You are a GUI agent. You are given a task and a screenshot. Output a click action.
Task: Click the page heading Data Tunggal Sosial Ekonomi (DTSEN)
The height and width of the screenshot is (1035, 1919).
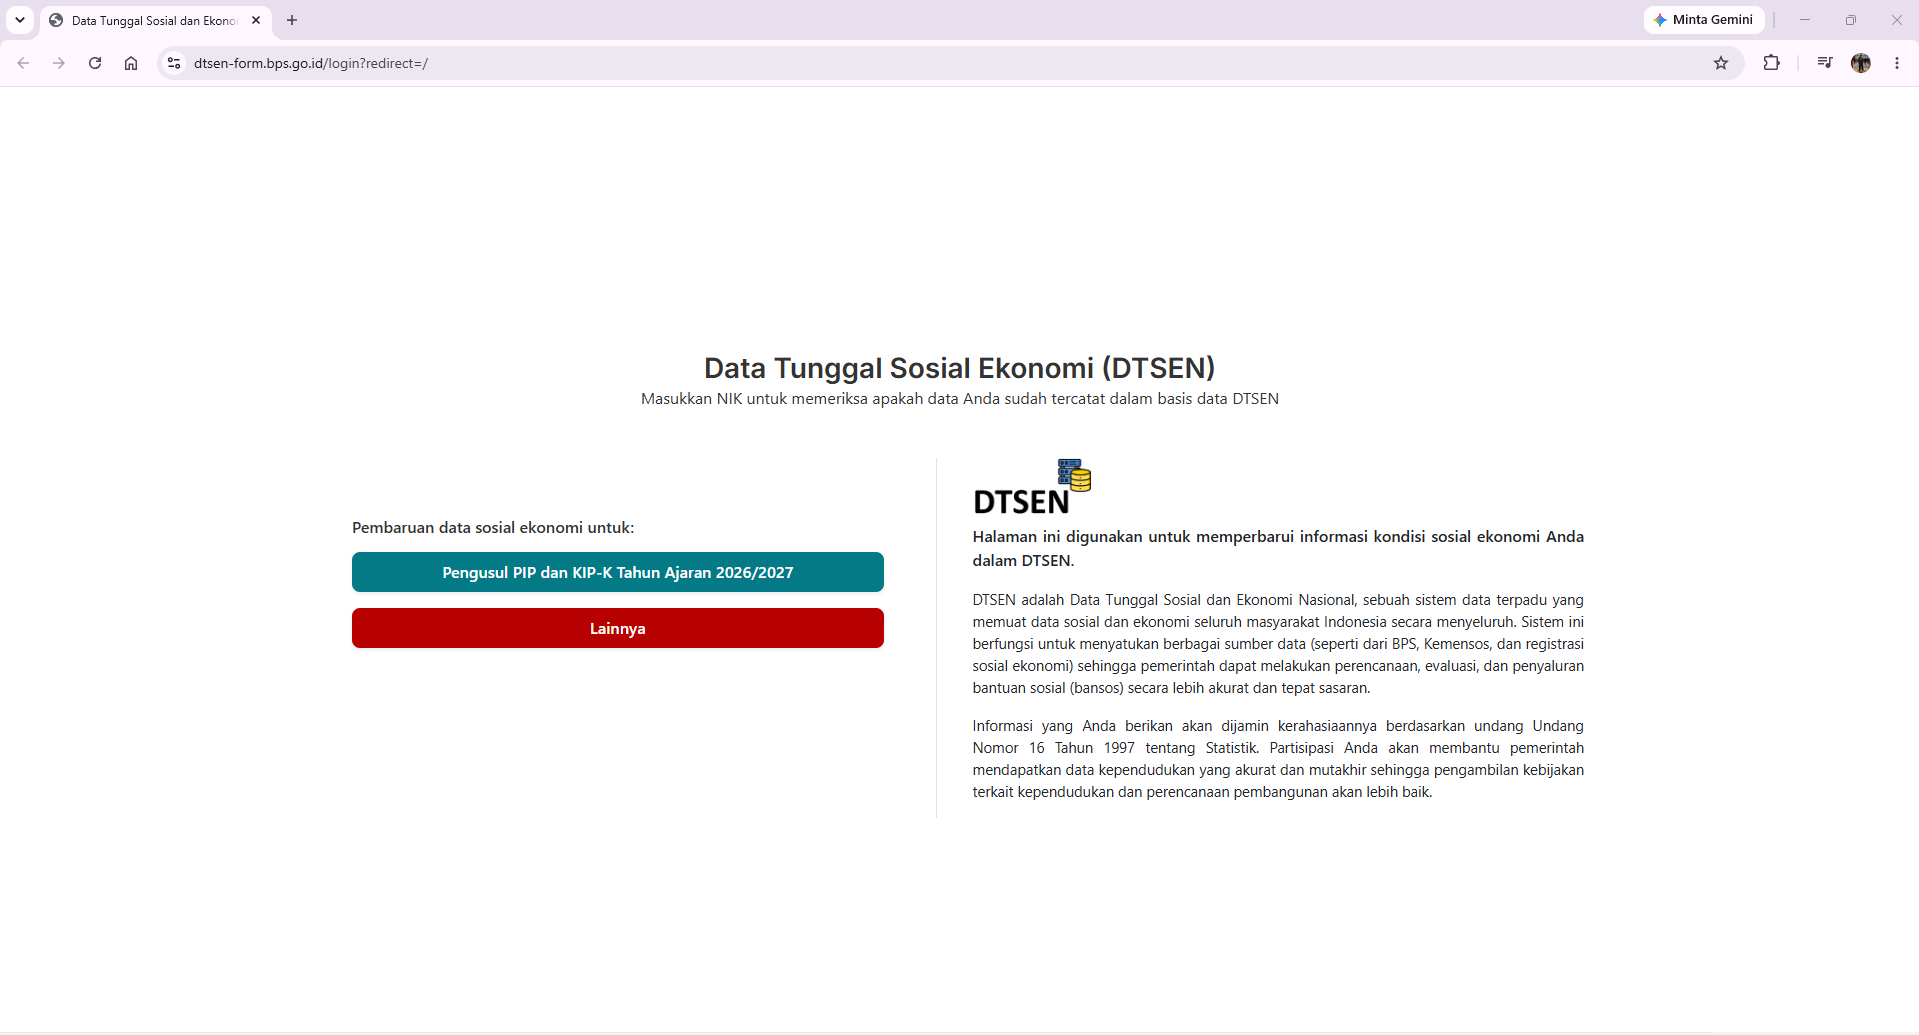coord(960,368)
